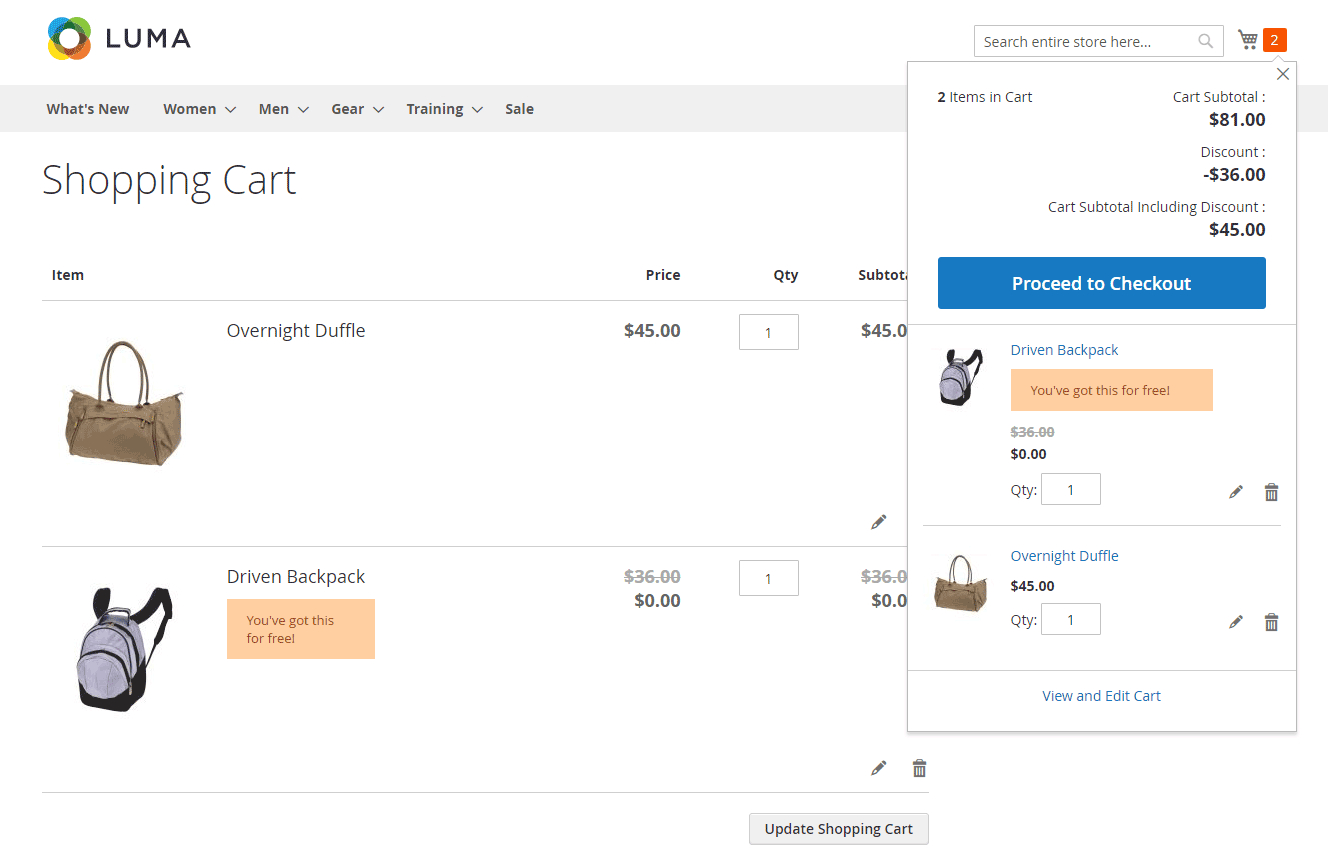The height and width of the screenshot is (851, 1328).
Task: Click the Luma logo
Action: tap(118, 39)
